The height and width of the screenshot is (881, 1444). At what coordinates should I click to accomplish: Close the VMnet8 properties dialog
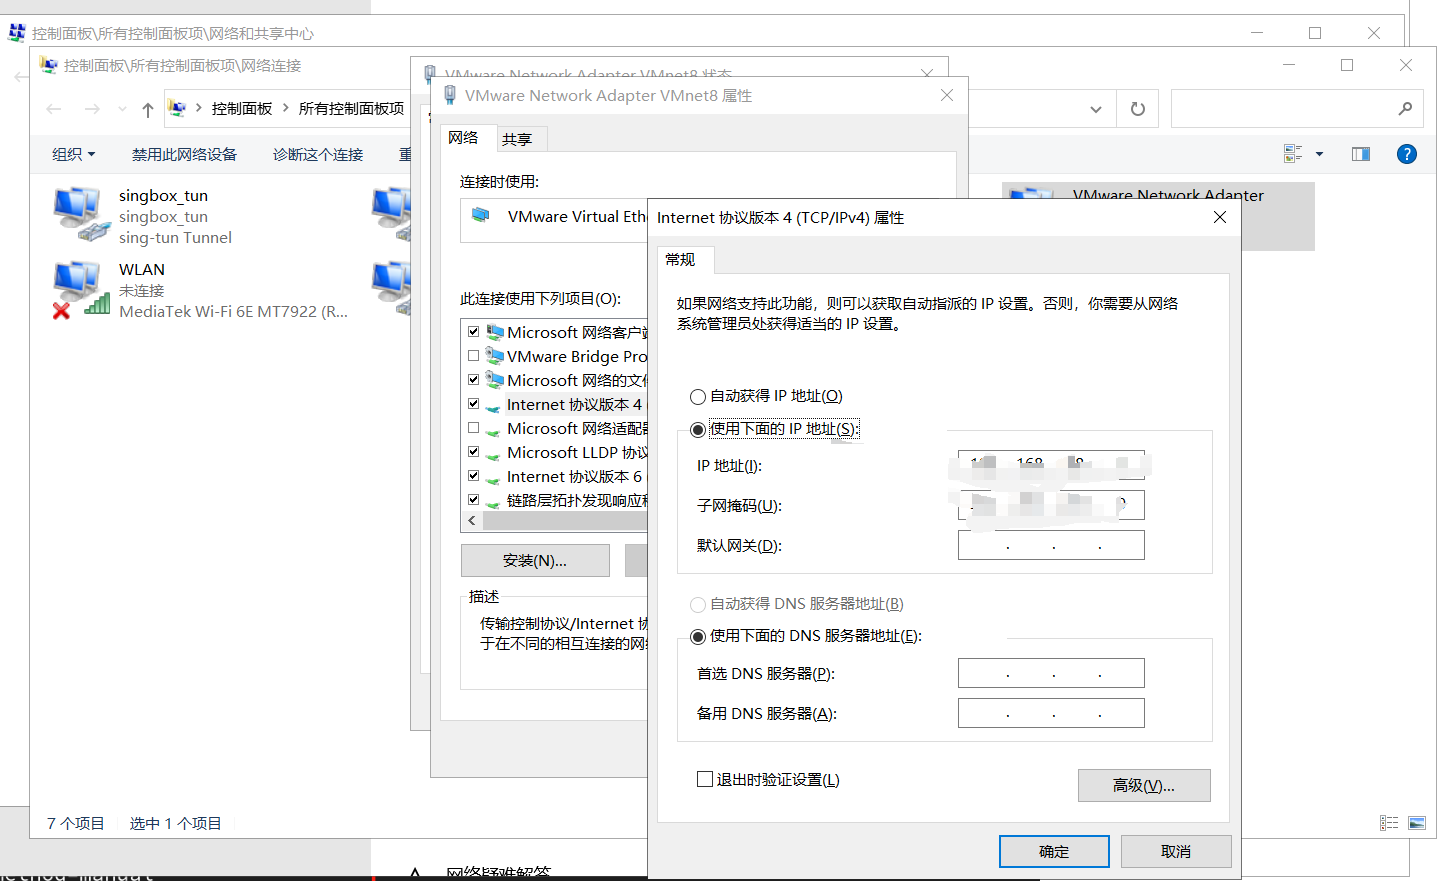[947, 95]
